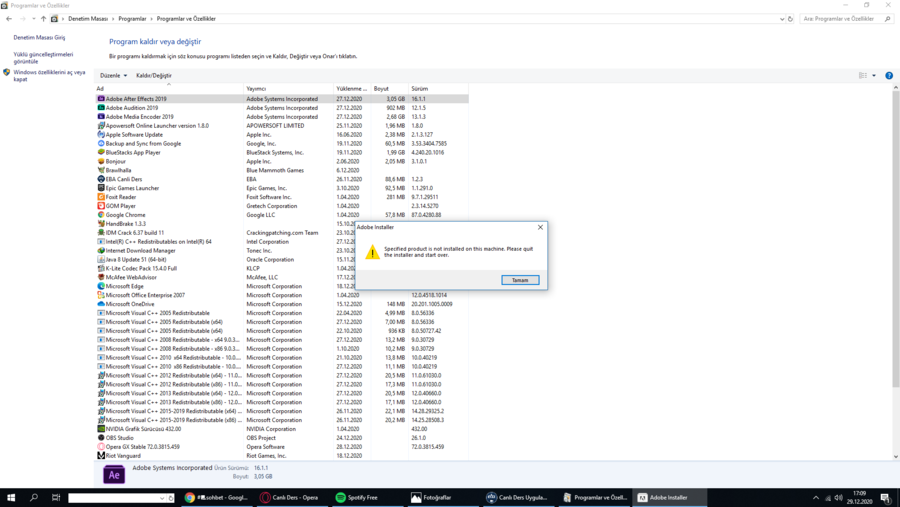Click the HandBrake 1.3.3 icon
Image resolution: width=900 pixels, height=507 pixels.
[101, 223]
